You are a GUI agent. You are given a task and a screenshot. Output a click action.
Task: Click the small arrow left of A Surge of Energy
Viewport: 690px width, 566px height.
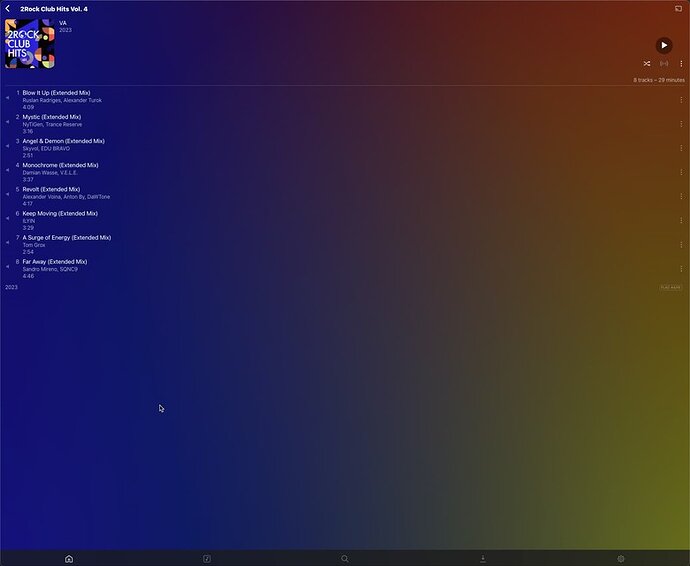click(7, 243)
